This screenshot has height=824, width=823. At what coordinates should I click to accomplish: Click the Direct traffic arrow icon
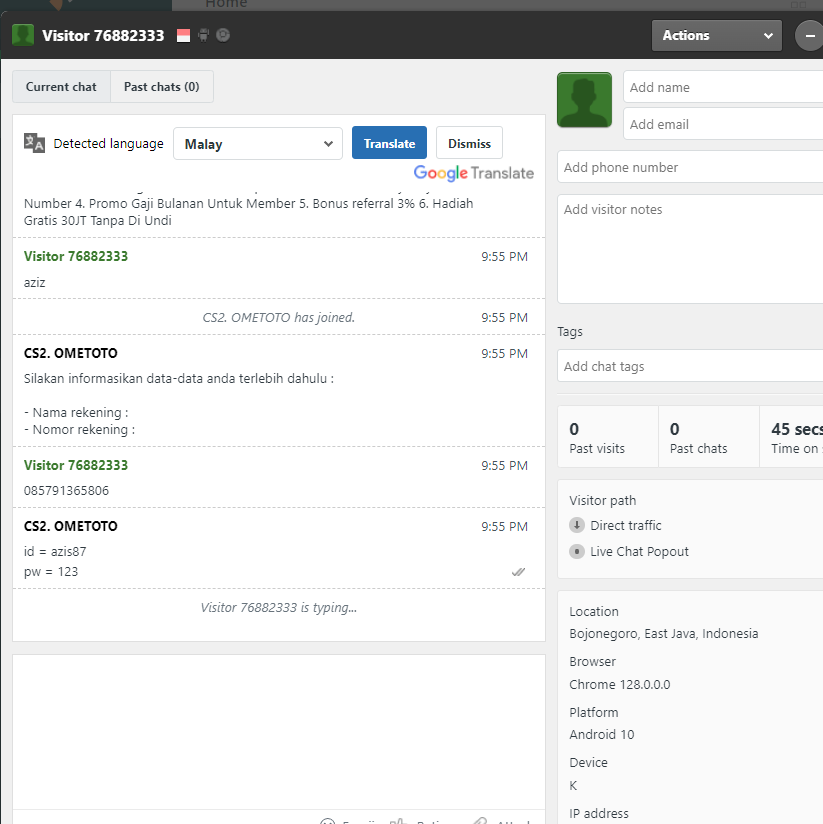tap(577, 525)
